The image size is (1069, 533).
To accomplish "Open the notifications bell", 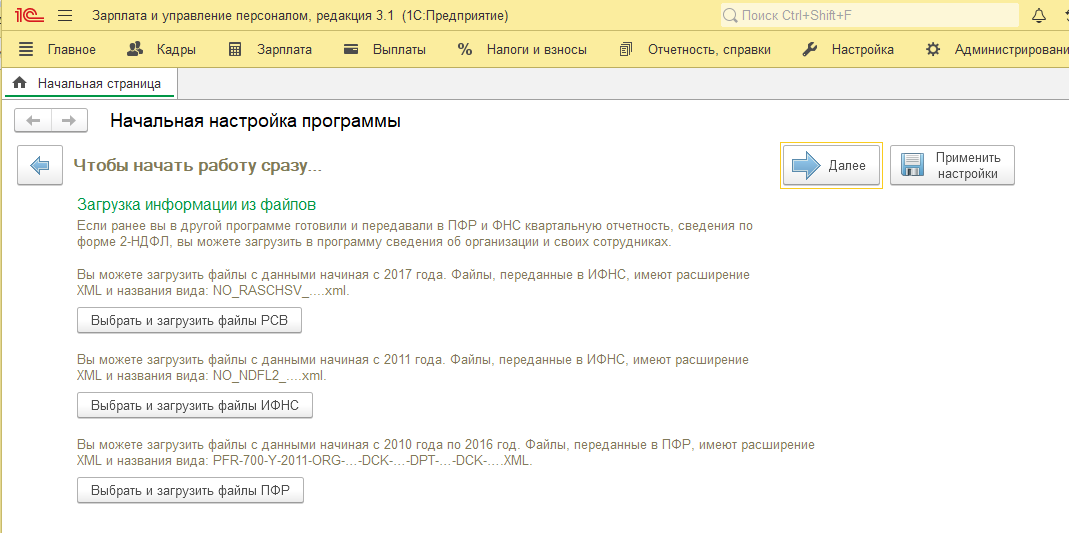I will 1040,16.
